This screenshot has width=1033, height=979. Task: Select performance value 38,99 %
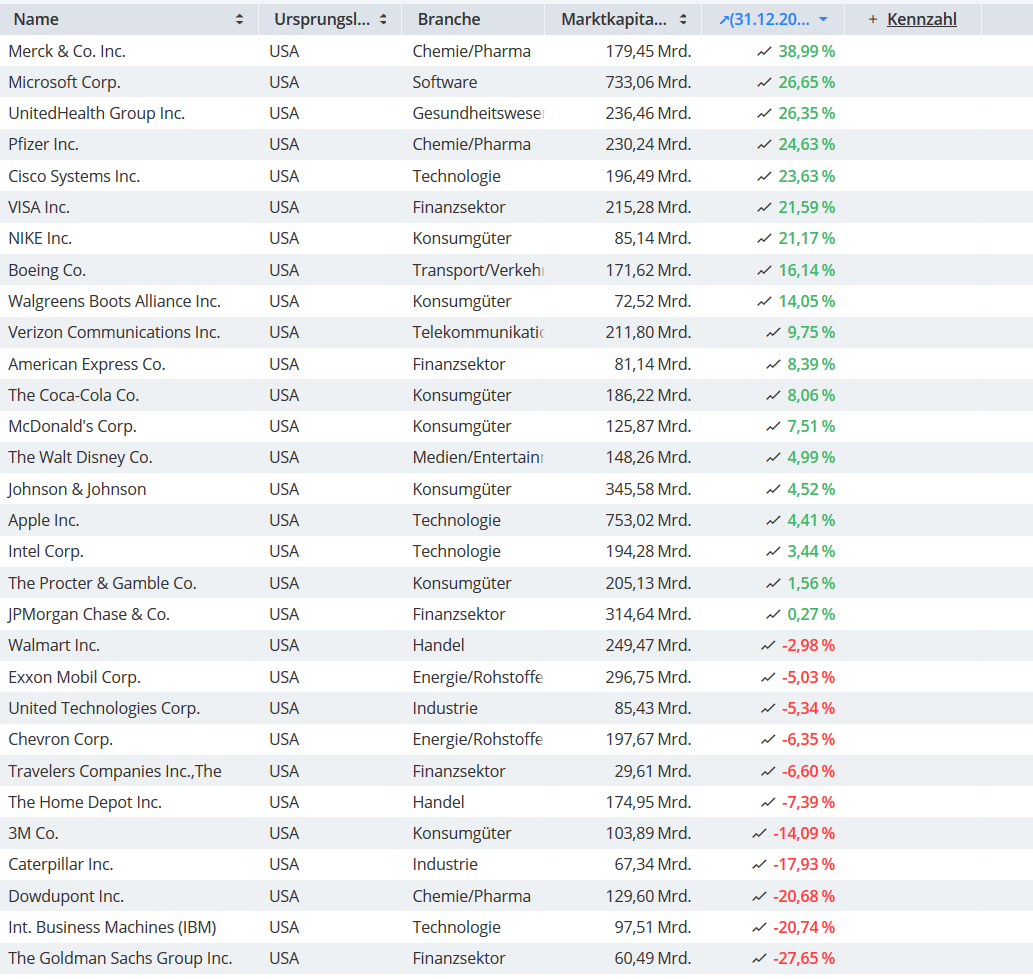click(x=806, y=51)
